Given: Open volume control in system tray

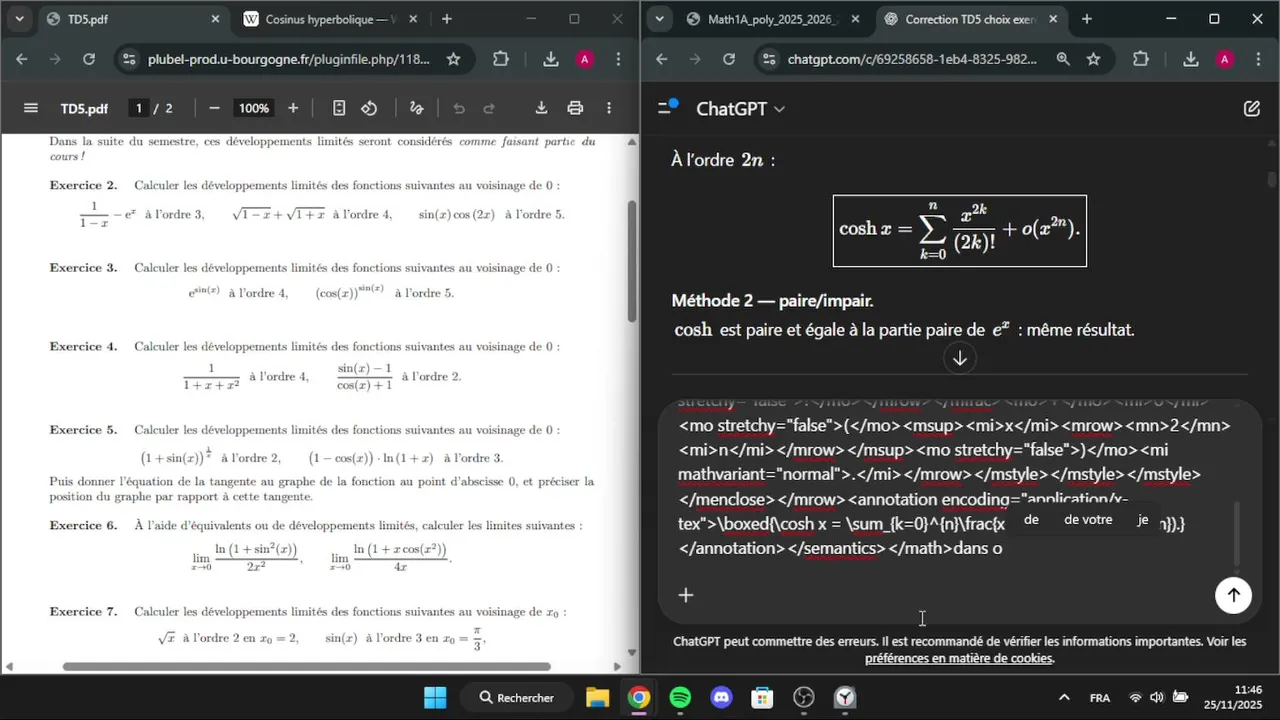Looking at the screenshot, I should pos(1157,697).
